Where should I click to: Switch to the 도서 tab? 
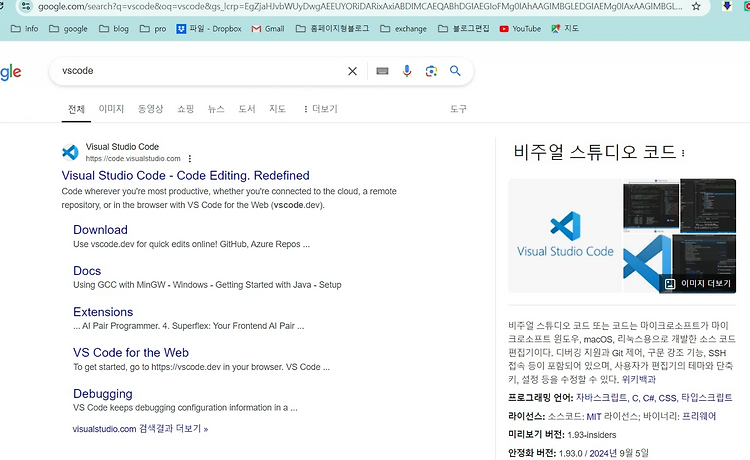coord(247,109)
